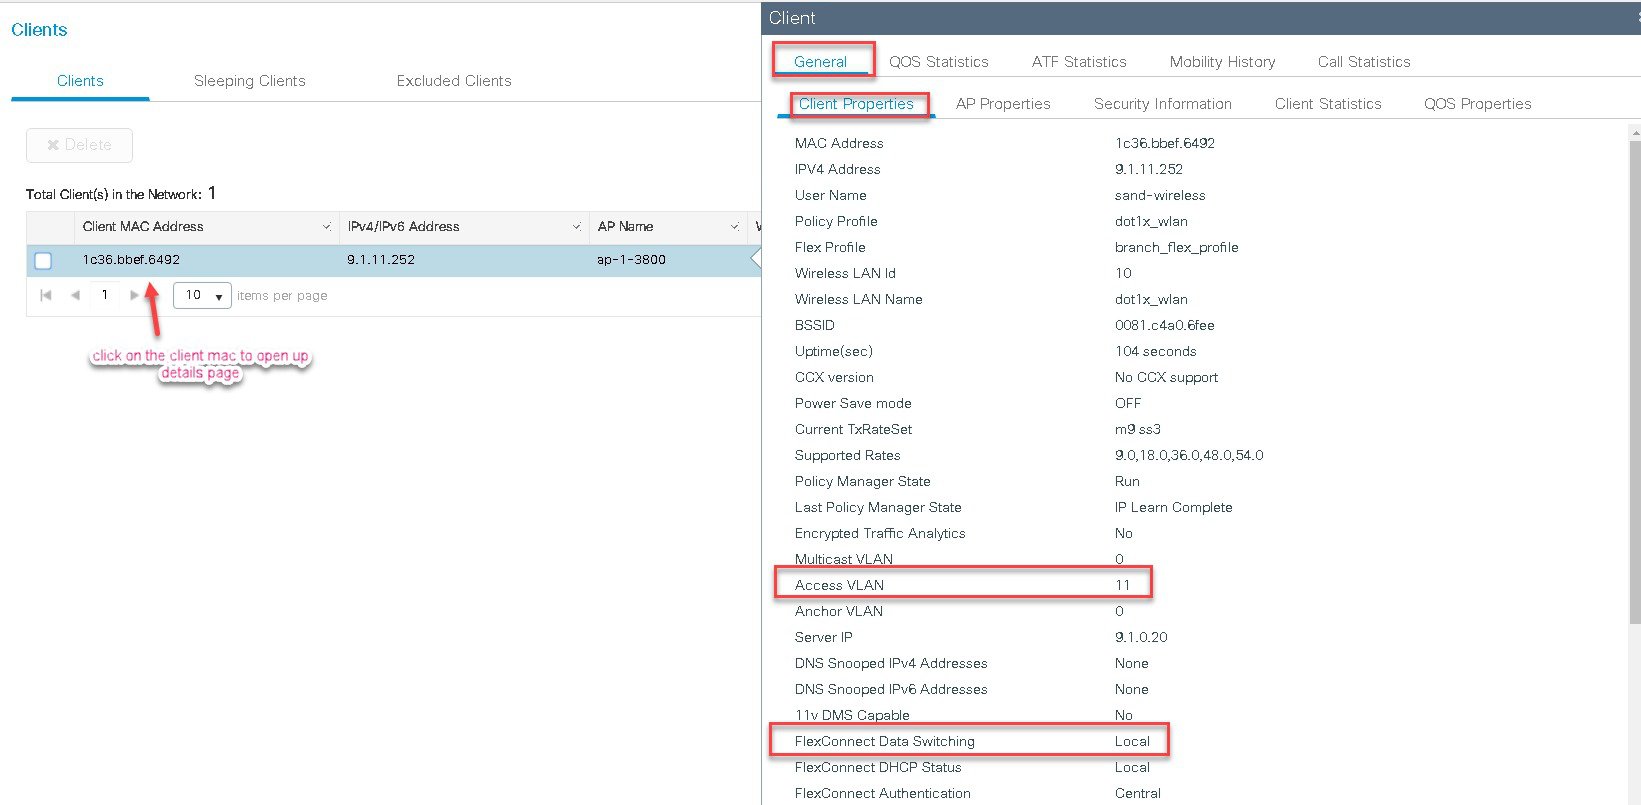Screen dimensions: 1641x805
Task: Open Call Statistics tab
Action: click(x=1364, y=62)
